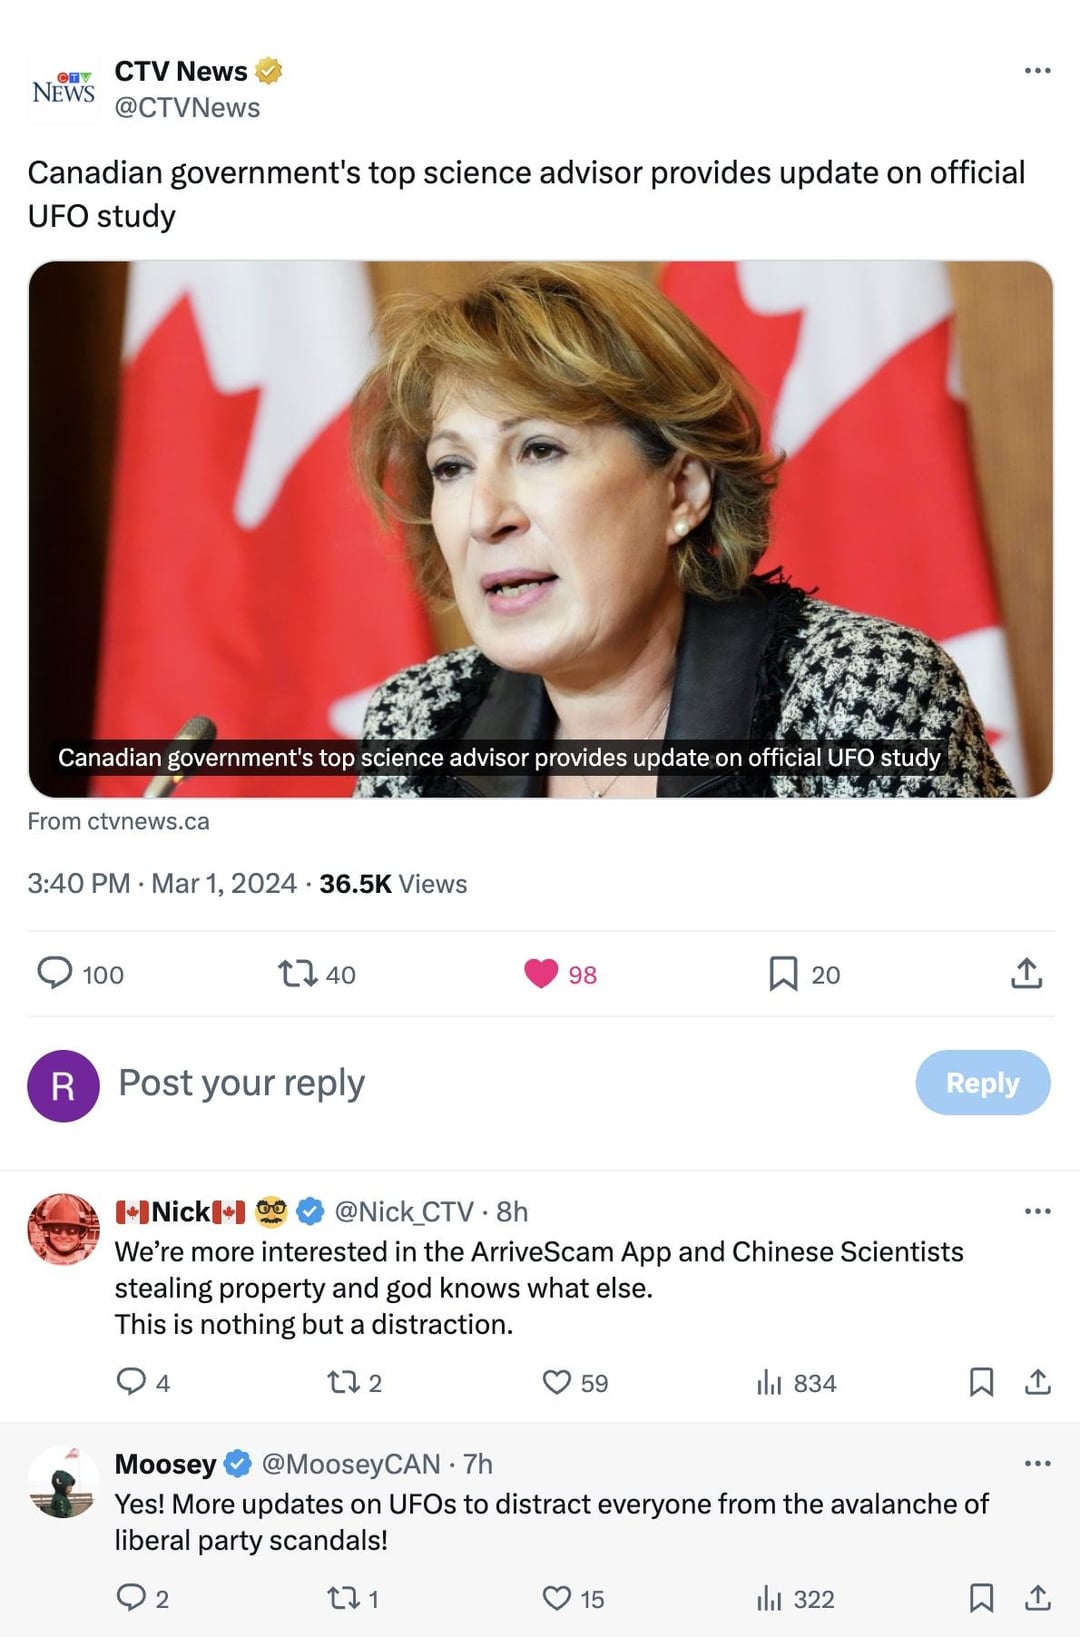Open Moosey's profile avatar
The image size is (1080, 1637).
pos(63,1482)
